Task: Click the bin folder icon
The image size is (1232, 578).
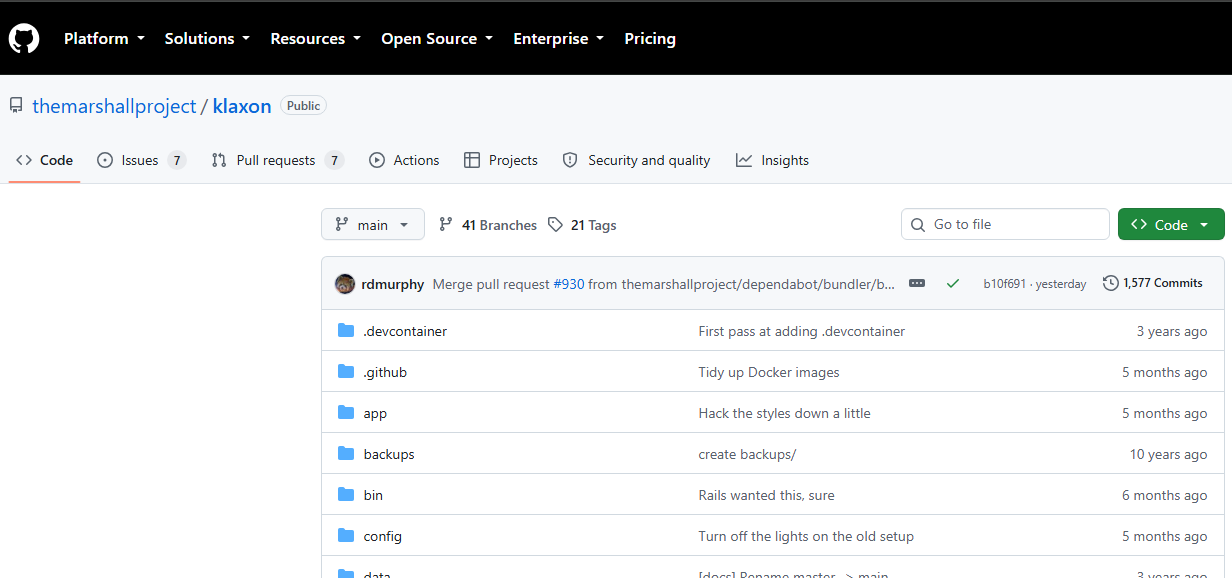Action: pyautogui.click(x=346, y=495)
